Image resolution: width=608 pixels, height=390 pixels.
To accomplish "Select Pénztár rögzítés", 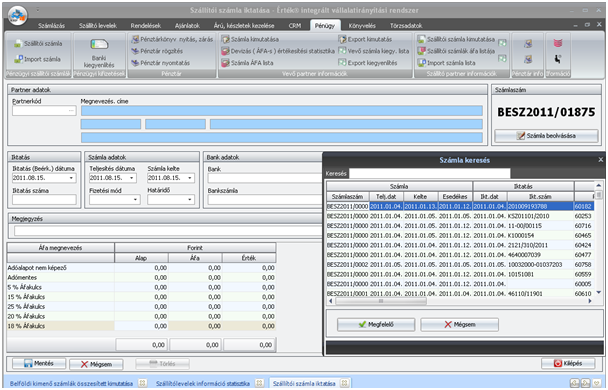I will (157, 51).
